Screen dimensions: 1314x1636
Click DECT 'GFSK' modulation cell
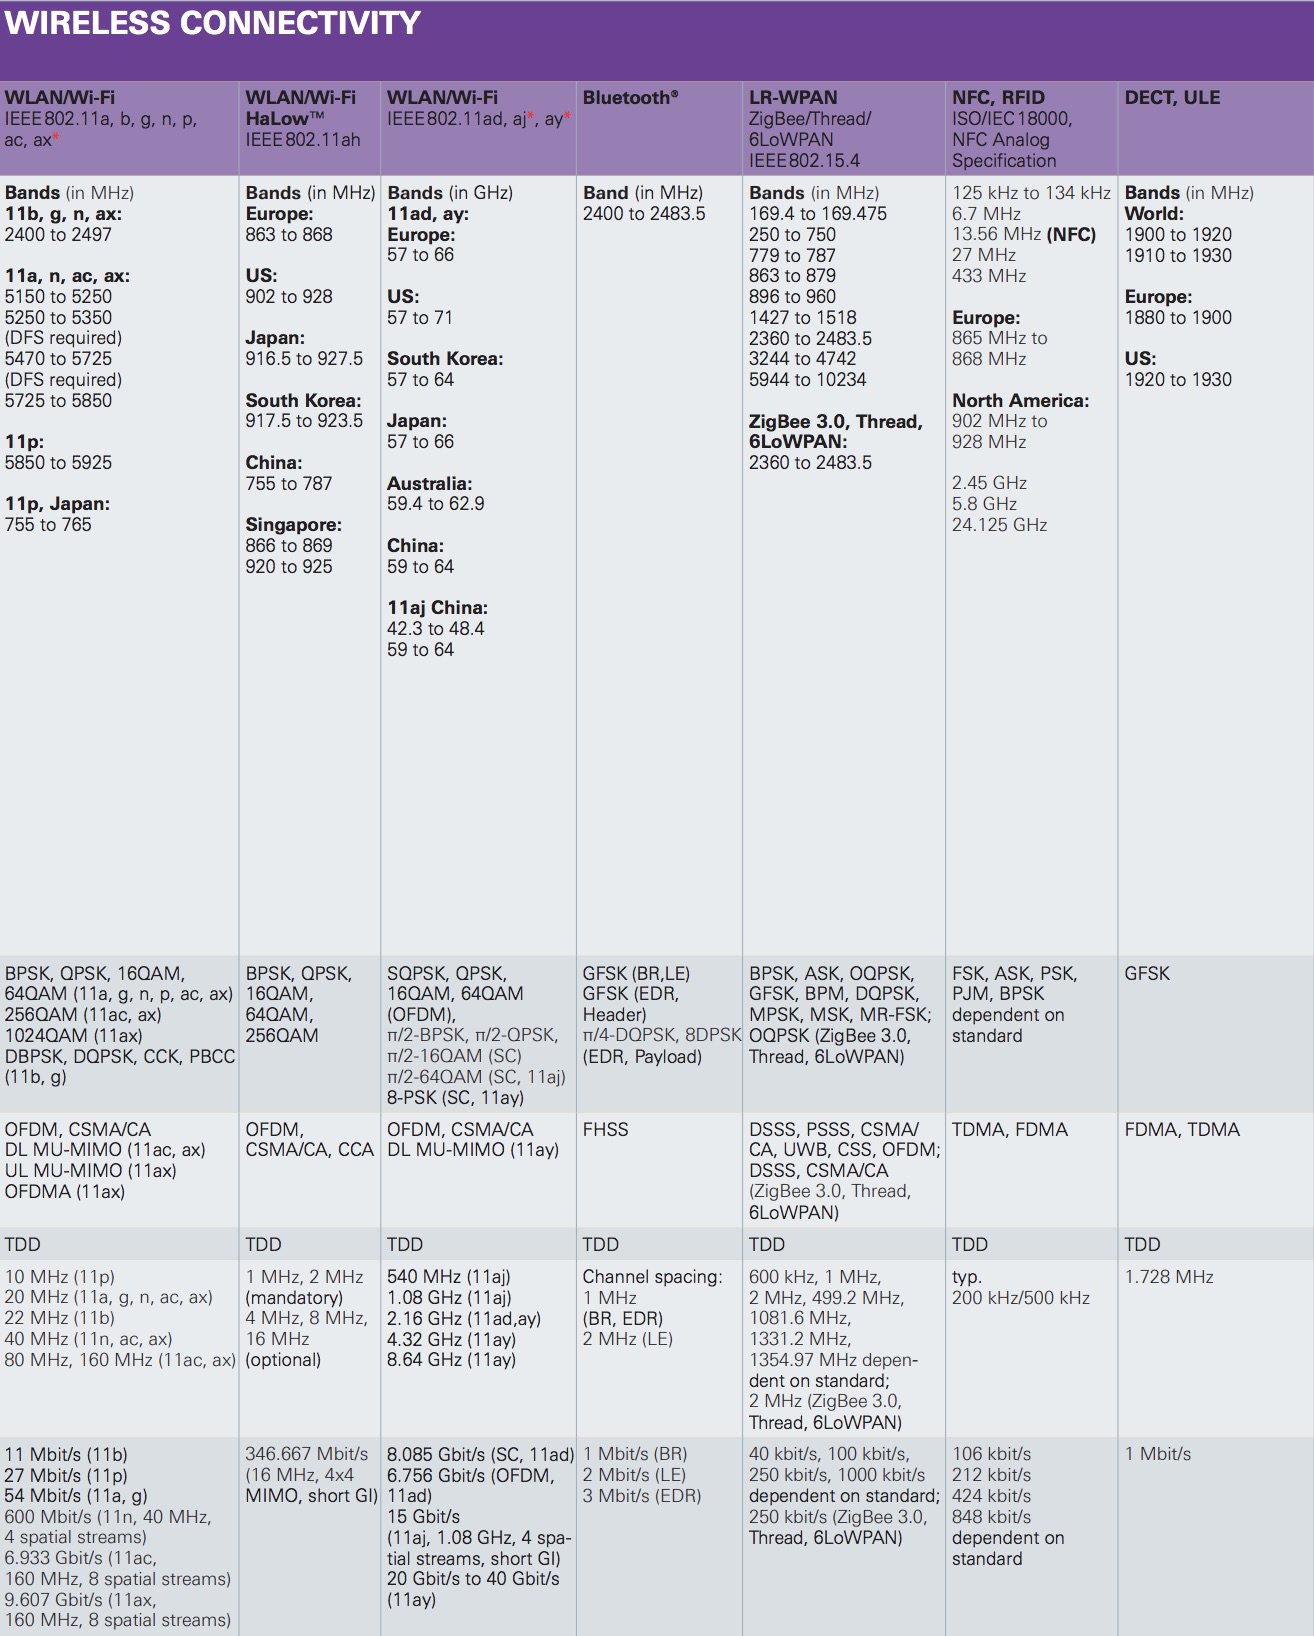click(x=1147, y=974)
